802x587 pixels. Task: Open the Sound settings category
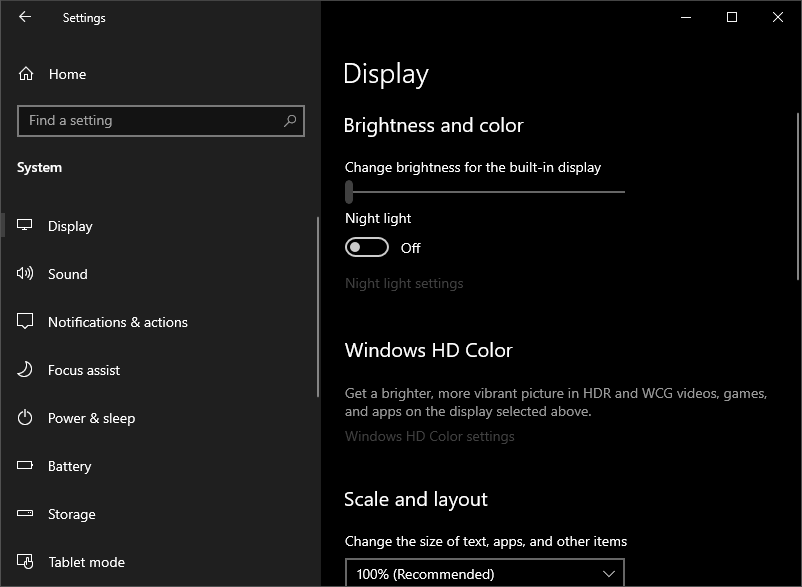(68, 274)
